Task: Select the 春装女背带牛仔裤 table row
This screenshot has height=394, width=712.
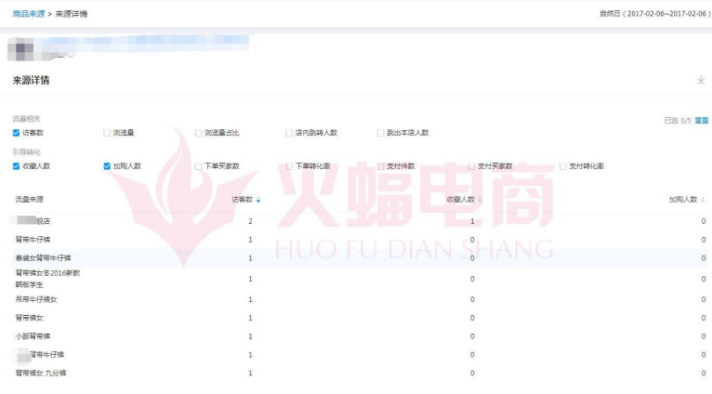Action: [360, 258]
